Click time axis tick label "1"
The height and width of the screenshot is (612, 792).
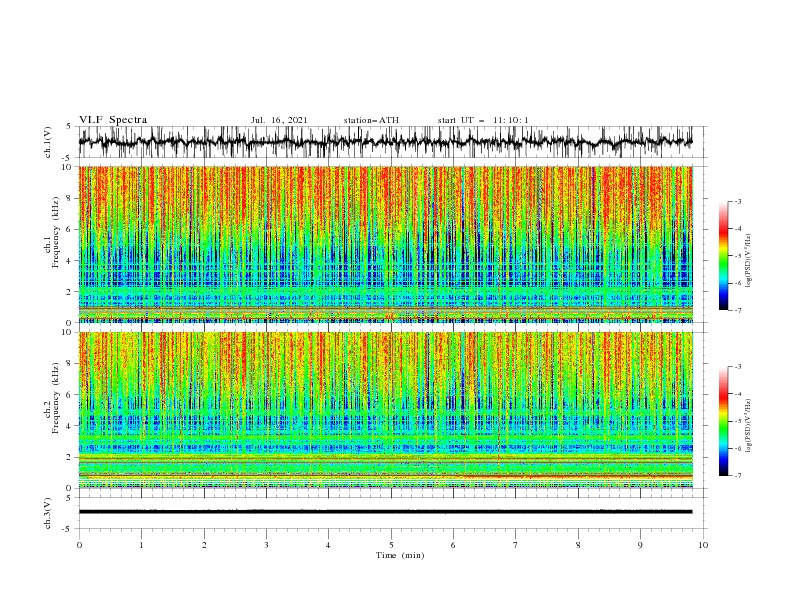click(x=141, y=545)
